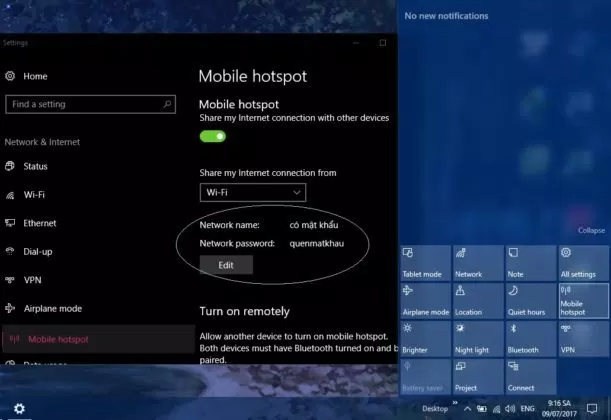
Task: Click the Settings gear on the taskbar
Action: coord(19,408)
